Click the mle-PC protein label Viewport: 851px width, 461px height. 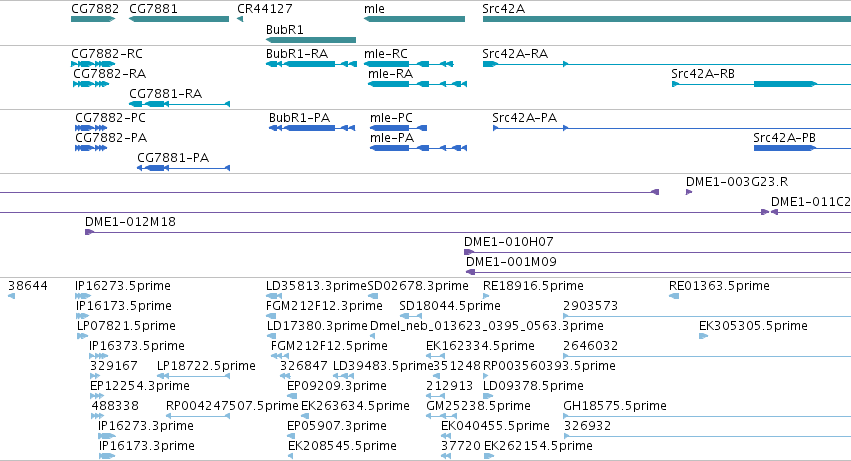pos(391,118)
